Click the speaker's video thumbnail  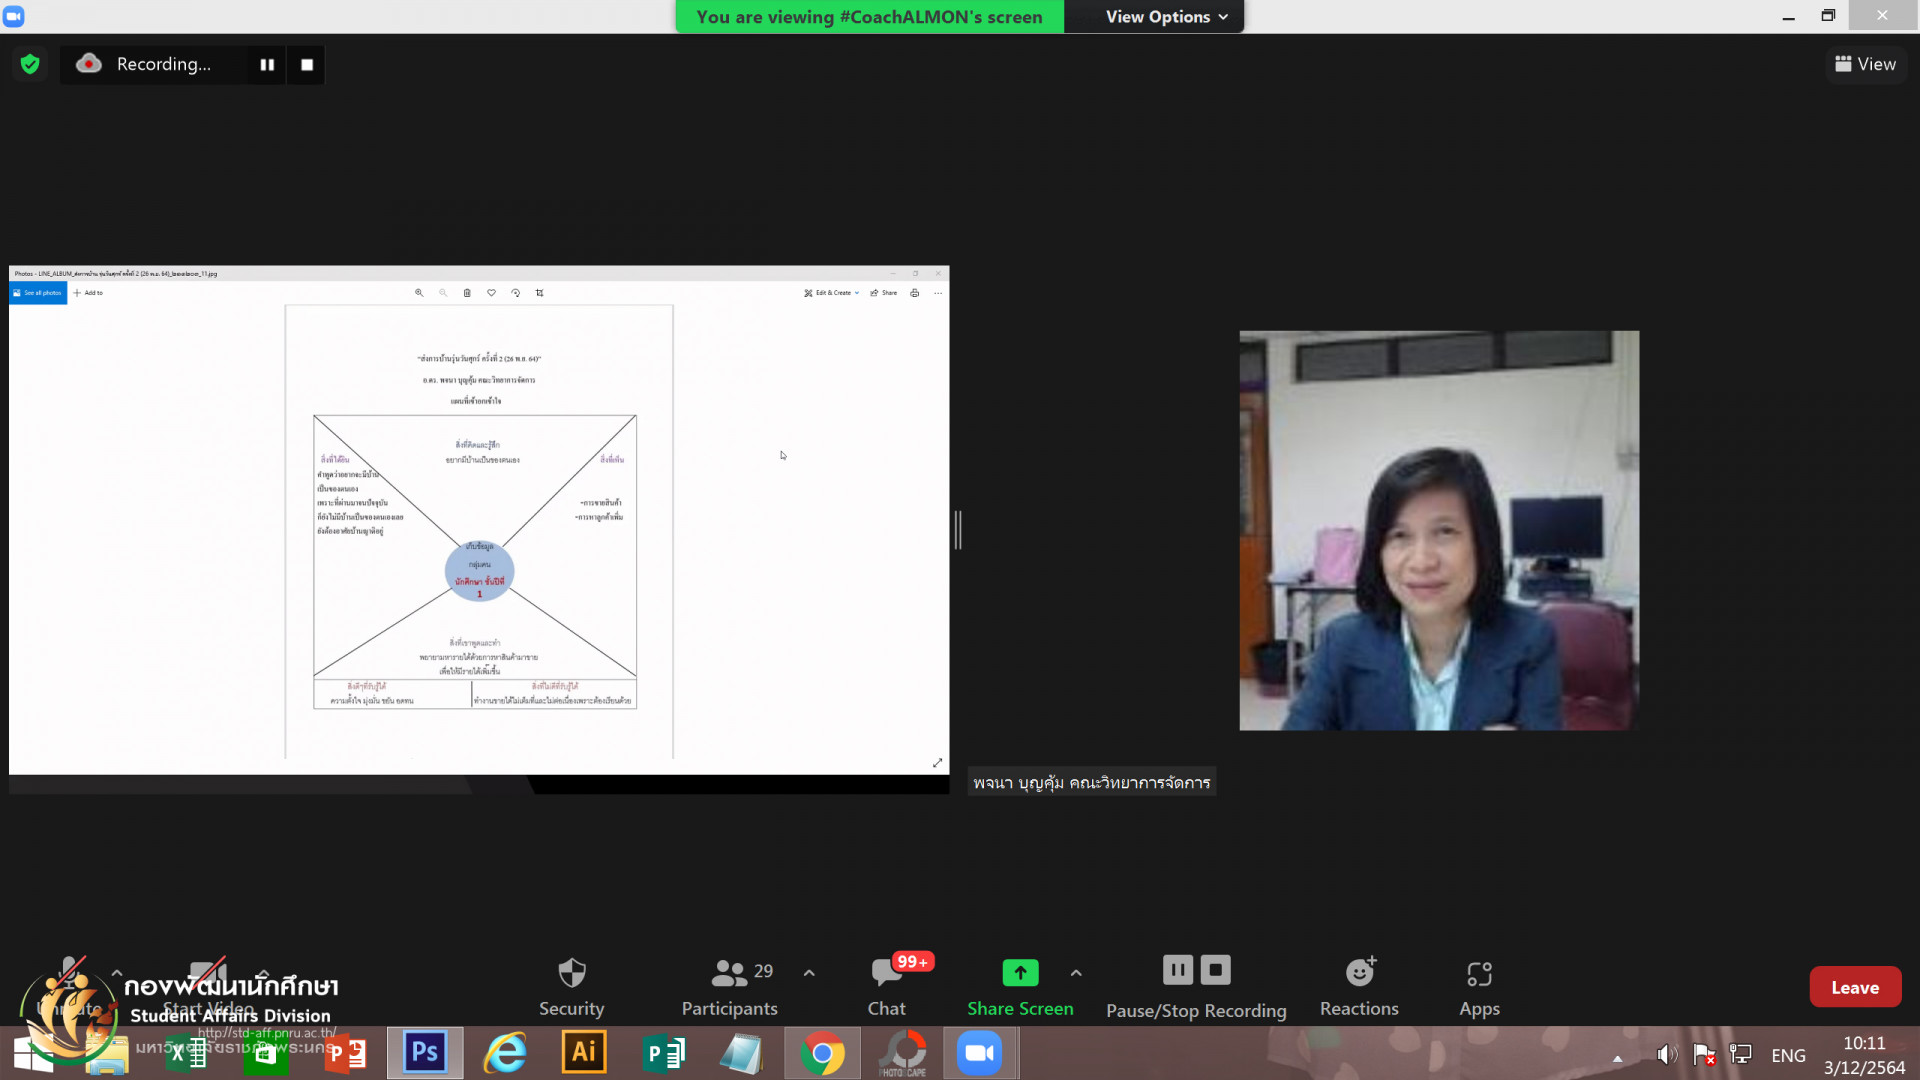[1439, 530]
